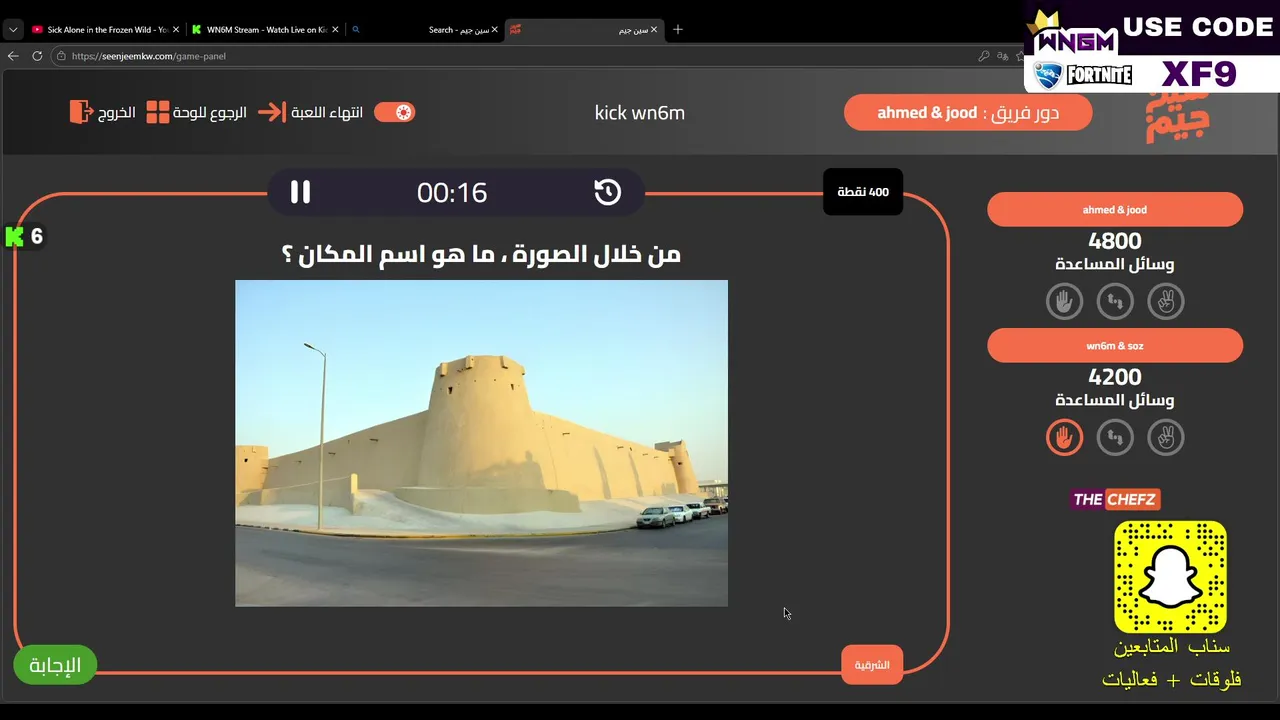This screenshot has height=720, width=1280.
Task: Use ahmed & jood middle lifeline icon
Action: [x=1115, y=301]
